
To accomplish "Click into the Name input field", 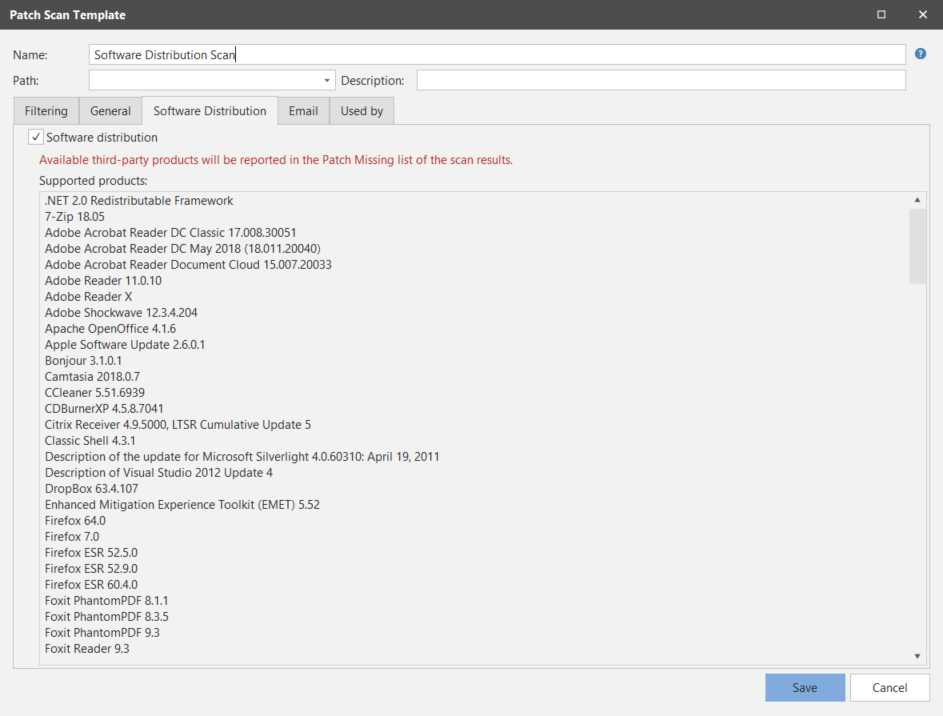I will tap(497, 55).
